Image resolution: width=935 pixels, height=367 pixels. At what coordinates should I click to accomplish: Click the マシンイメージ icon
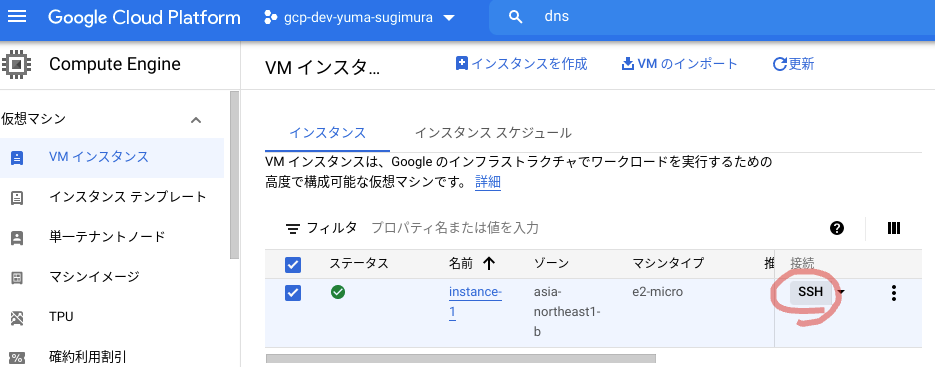coord(17,278)
